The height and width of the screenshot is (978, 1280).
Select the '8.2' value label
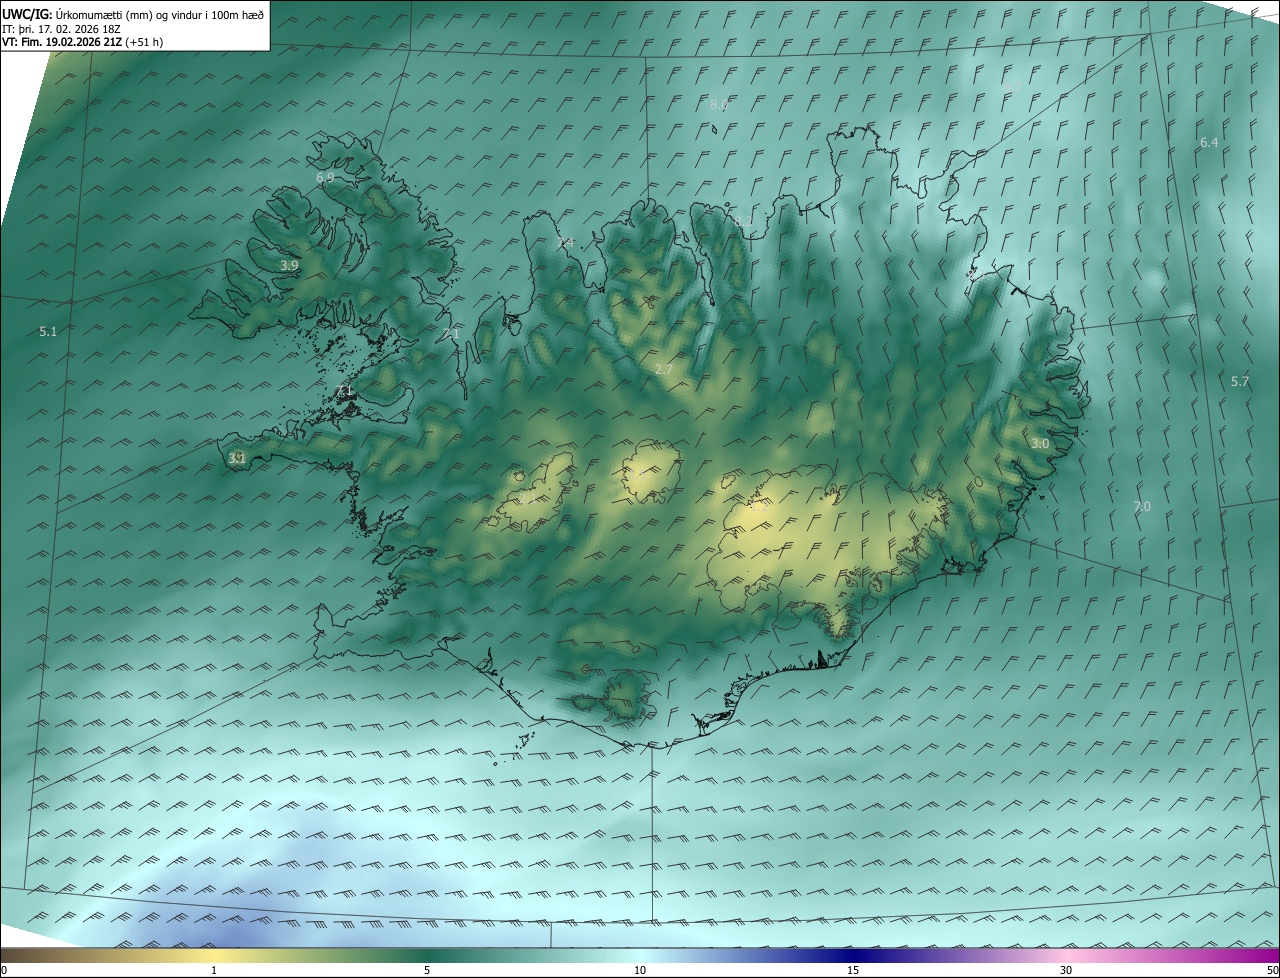tap(743, 221)
